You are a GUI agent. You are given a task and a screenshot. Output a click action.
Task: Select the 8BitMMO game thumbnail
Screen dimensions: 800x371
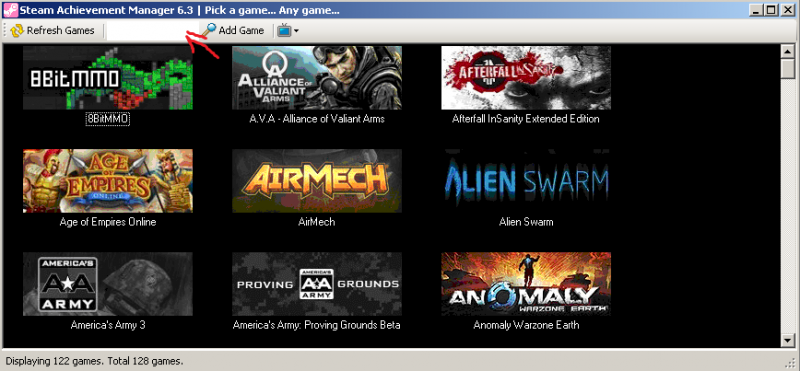click(x=108, y=78)
